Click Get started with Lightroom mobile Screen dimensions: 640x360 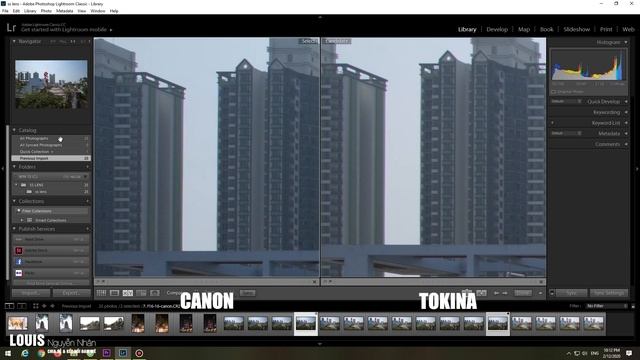(x=64, y=30)
